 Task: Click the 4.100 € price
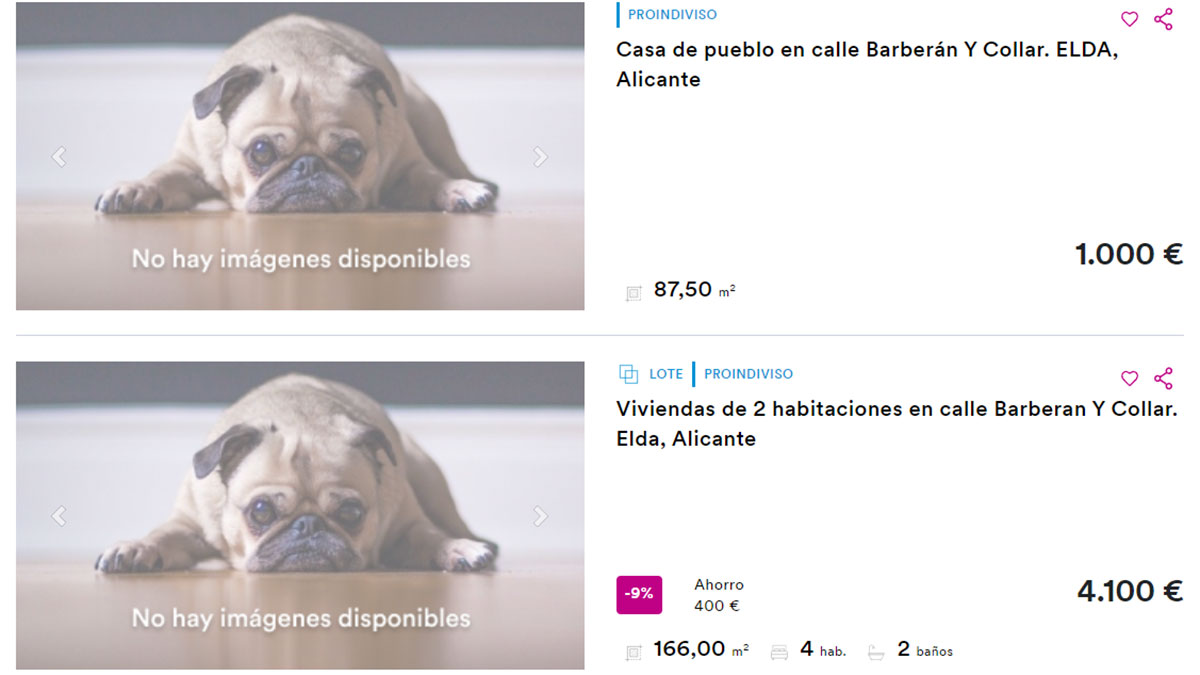[1130, 591]
